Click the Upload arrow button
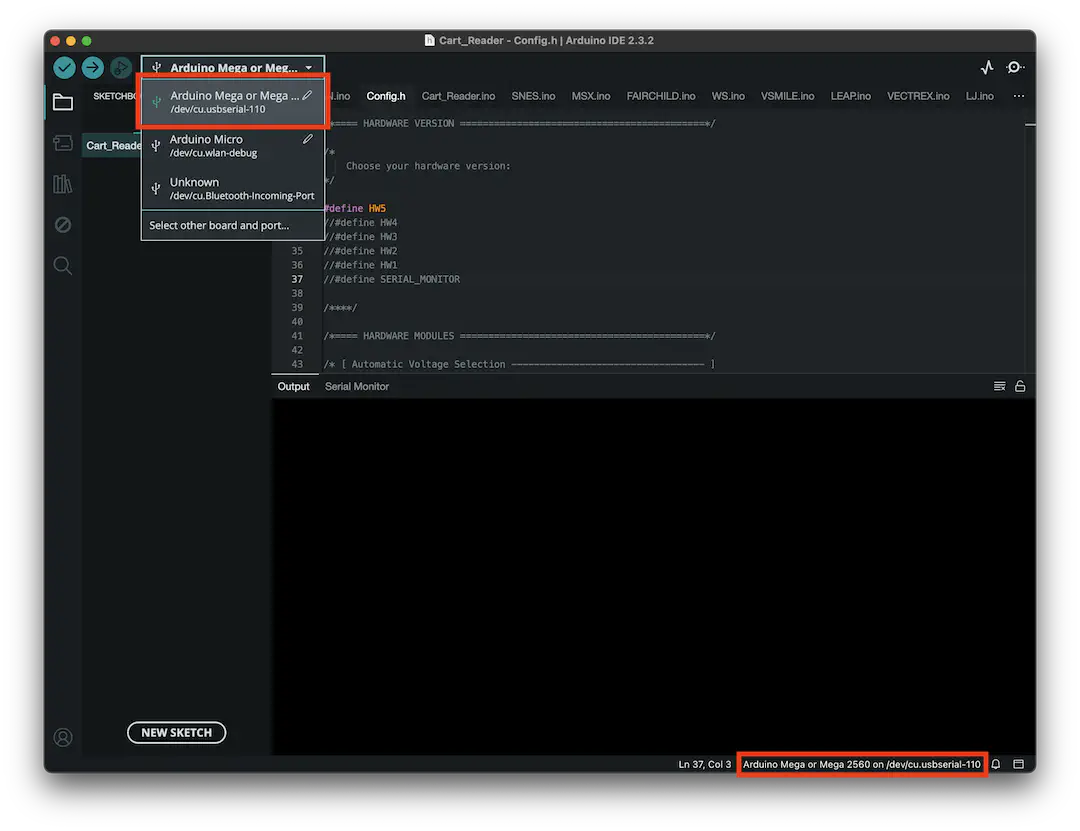Screen dimensions: 1080x831 92,68
